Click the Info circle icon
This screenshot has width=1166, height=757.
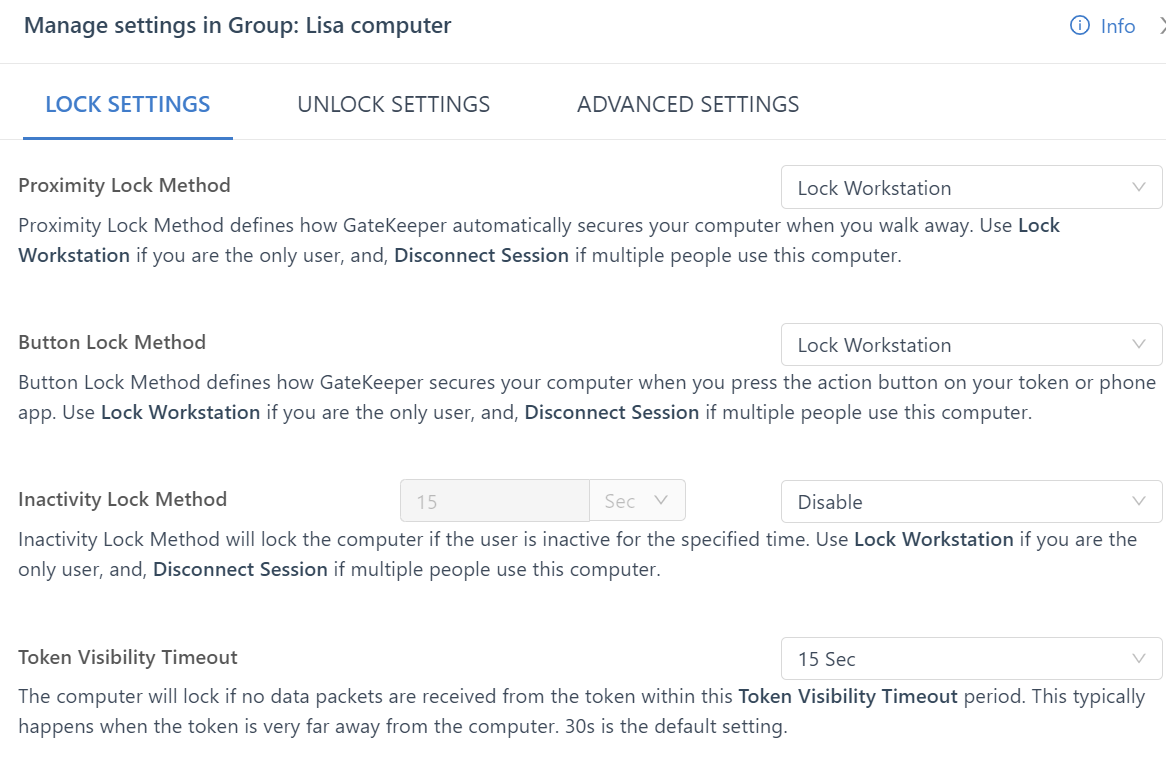click(1080, 26)
